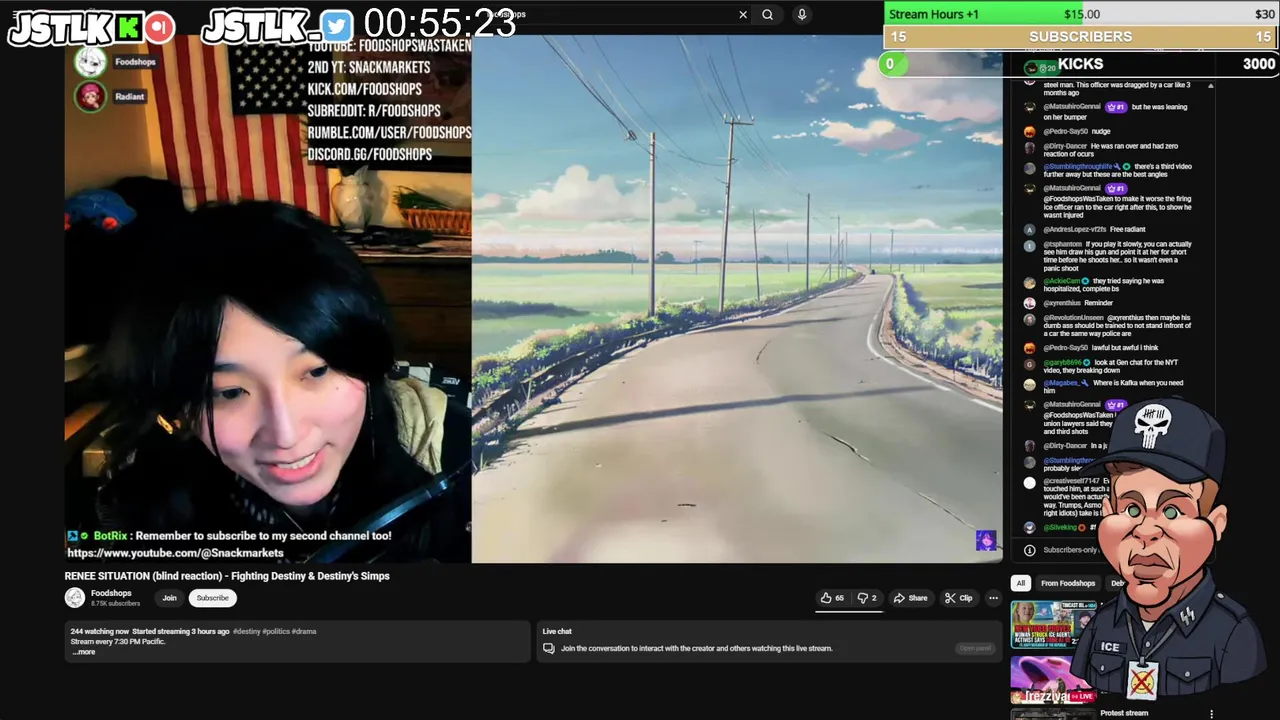Click the voice search microphone icon

point(801,14)
